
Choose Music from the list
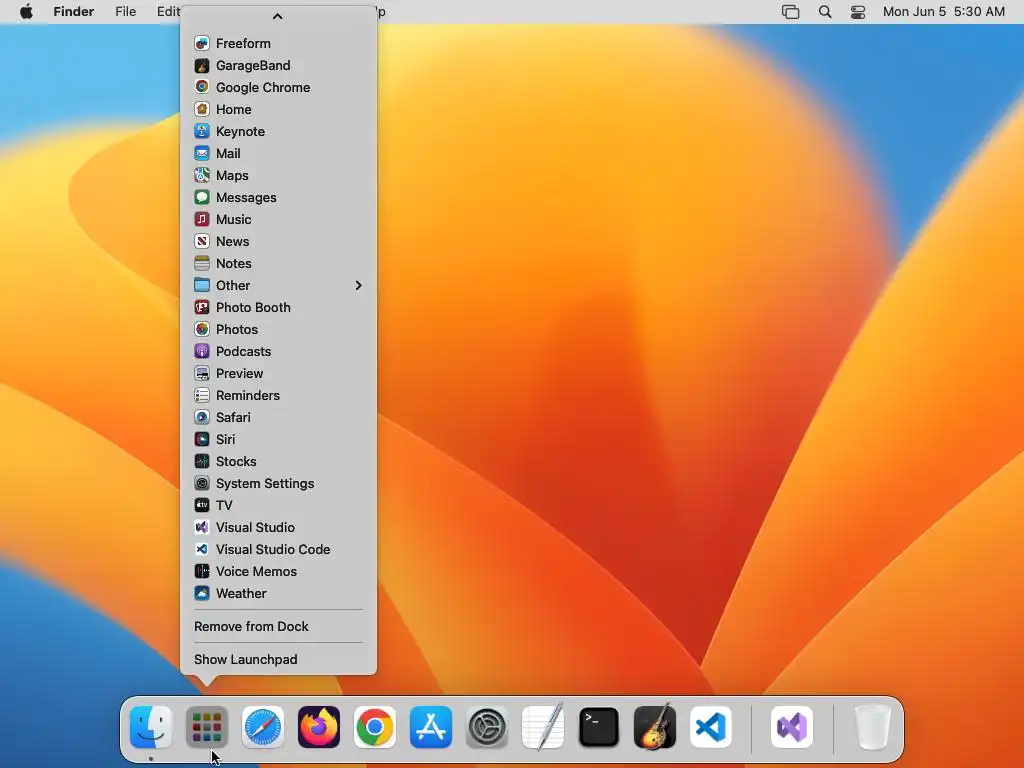point(278,219)
